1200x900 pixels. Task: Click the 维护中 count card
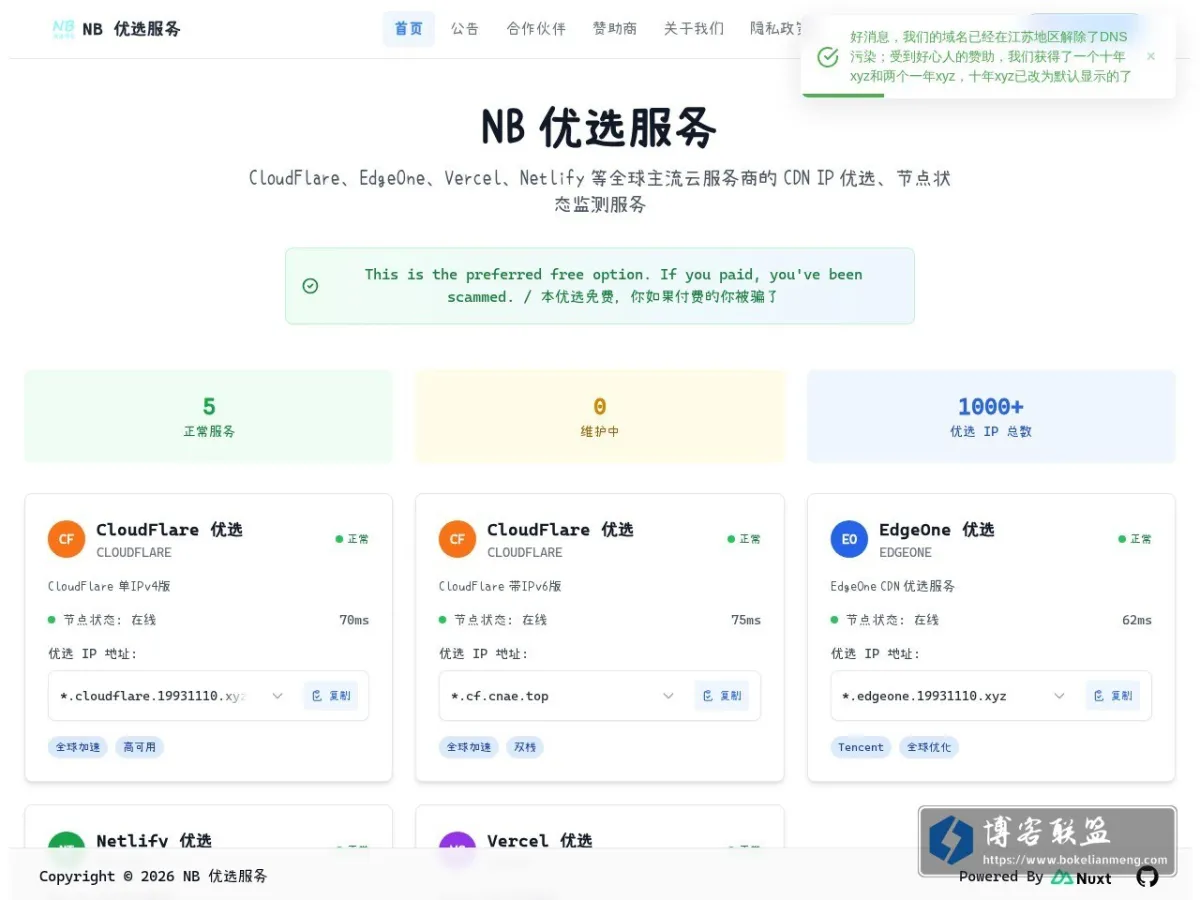coord(600,417)
